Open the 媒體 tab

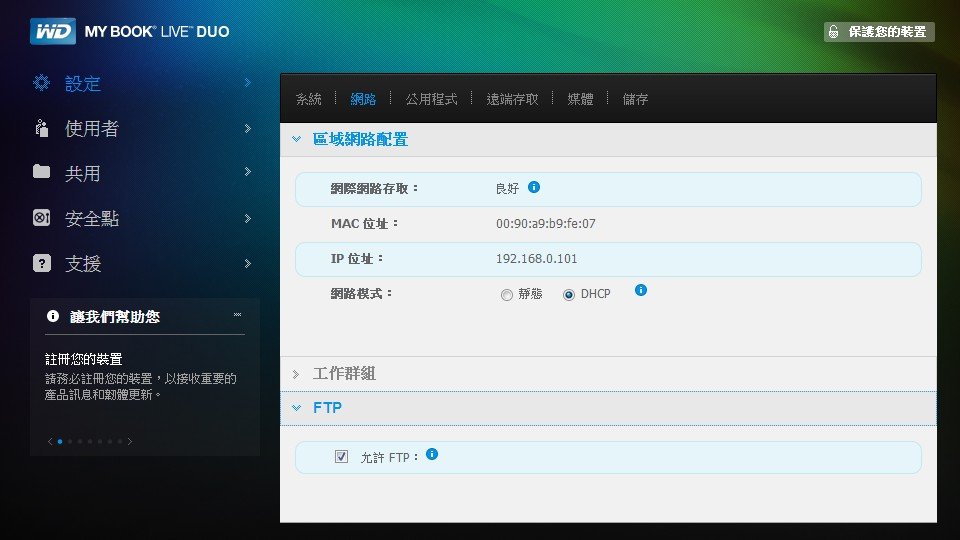[x=580, y=99]
